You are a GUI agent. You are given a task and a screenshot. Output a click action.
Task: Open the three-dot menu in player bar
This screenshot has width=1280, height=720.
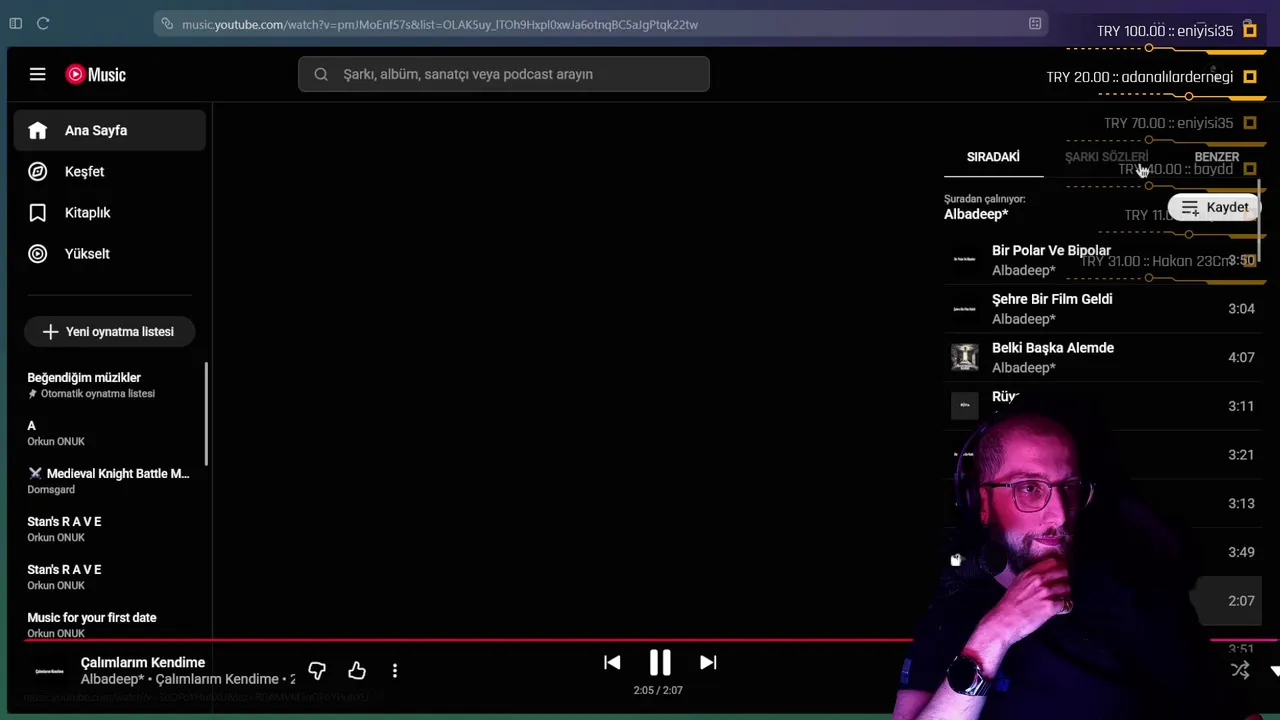(395, 670)
